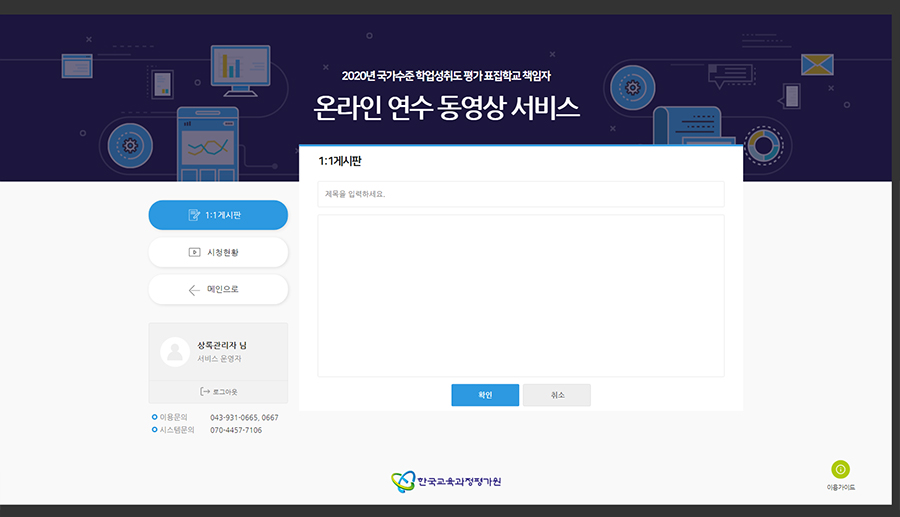This screenshot has height=517, width=900.
Task: Click the 이용문의 phone number 043-931-0665
Action: 244,417
